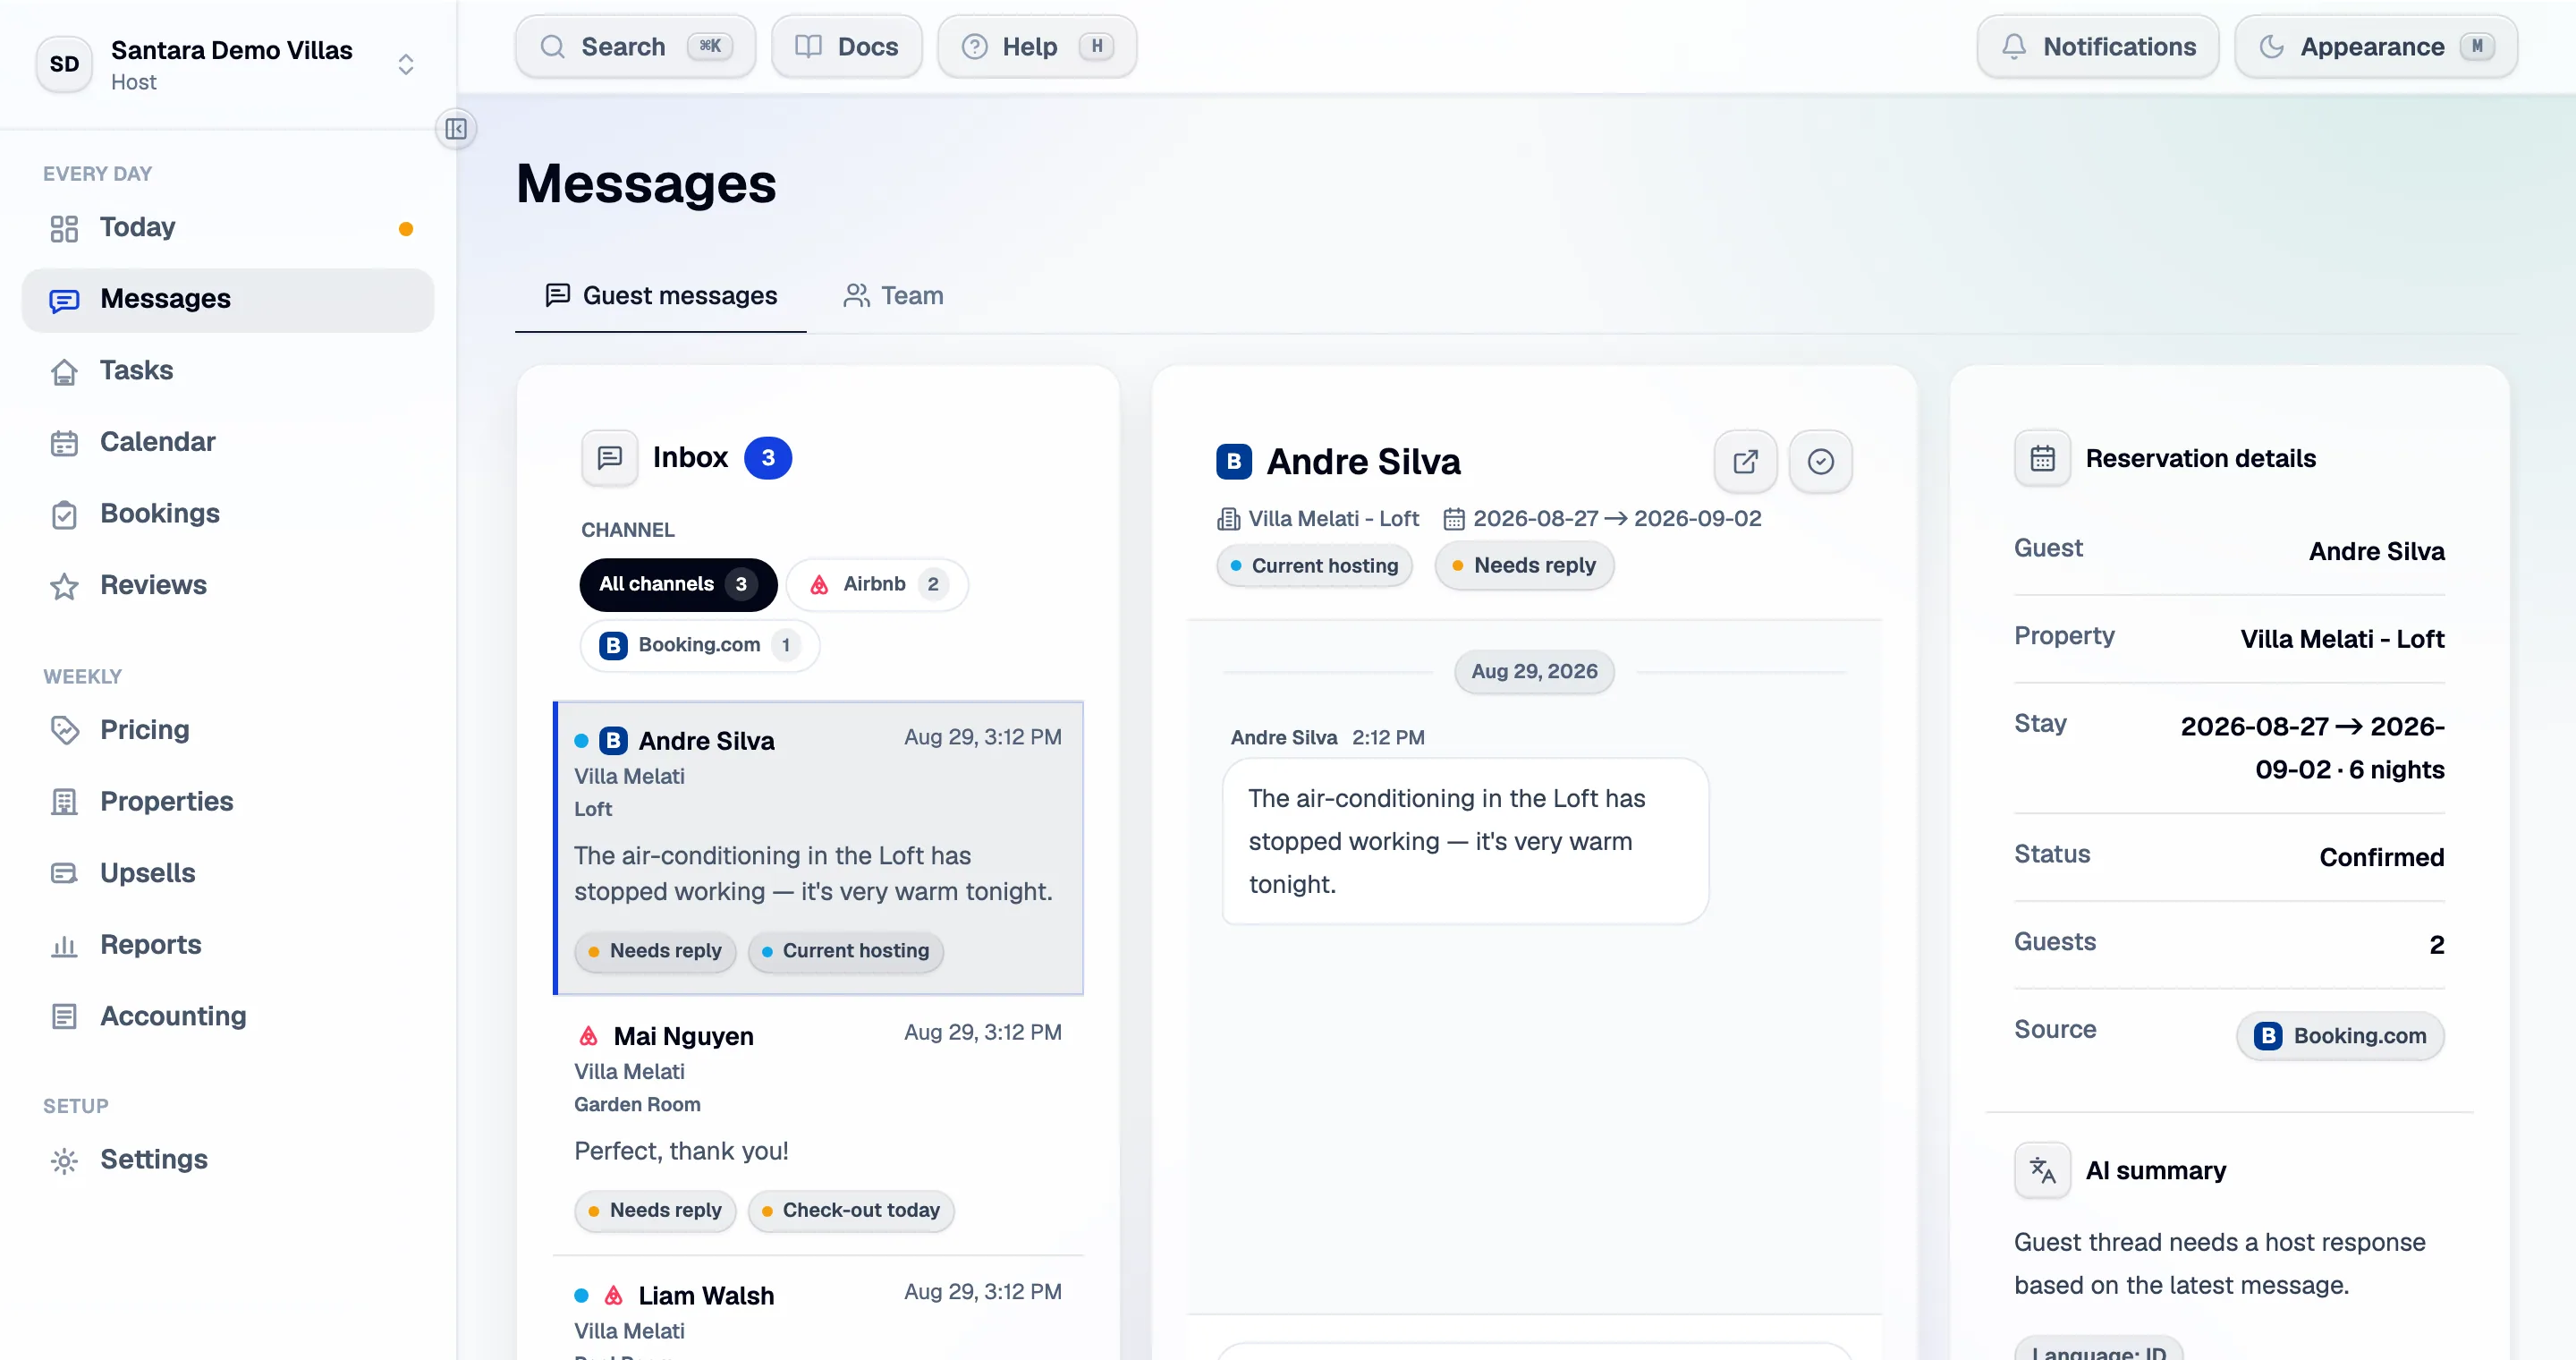Open Pricing section
This screenshot has height=1360, width=2576.
228,730
